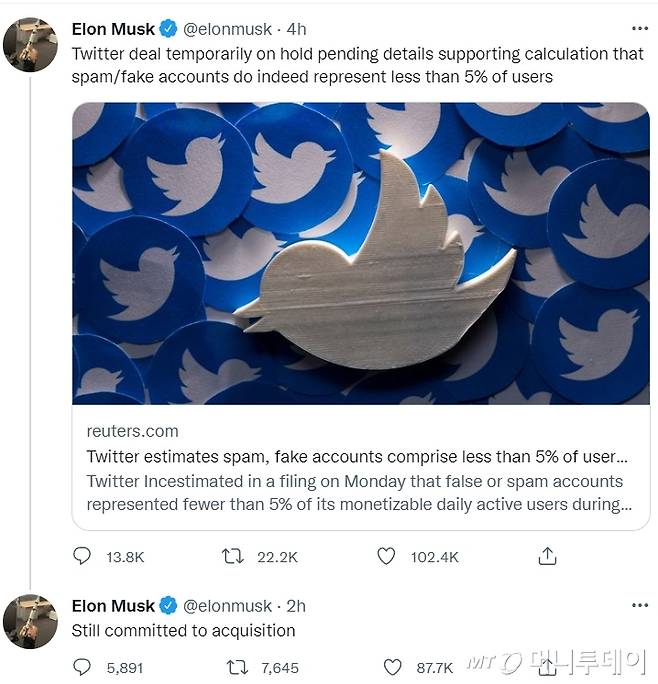Retweet the Still committed to acquisition tweet
This screenshot has height=684, width=658.
click(238, 667)
